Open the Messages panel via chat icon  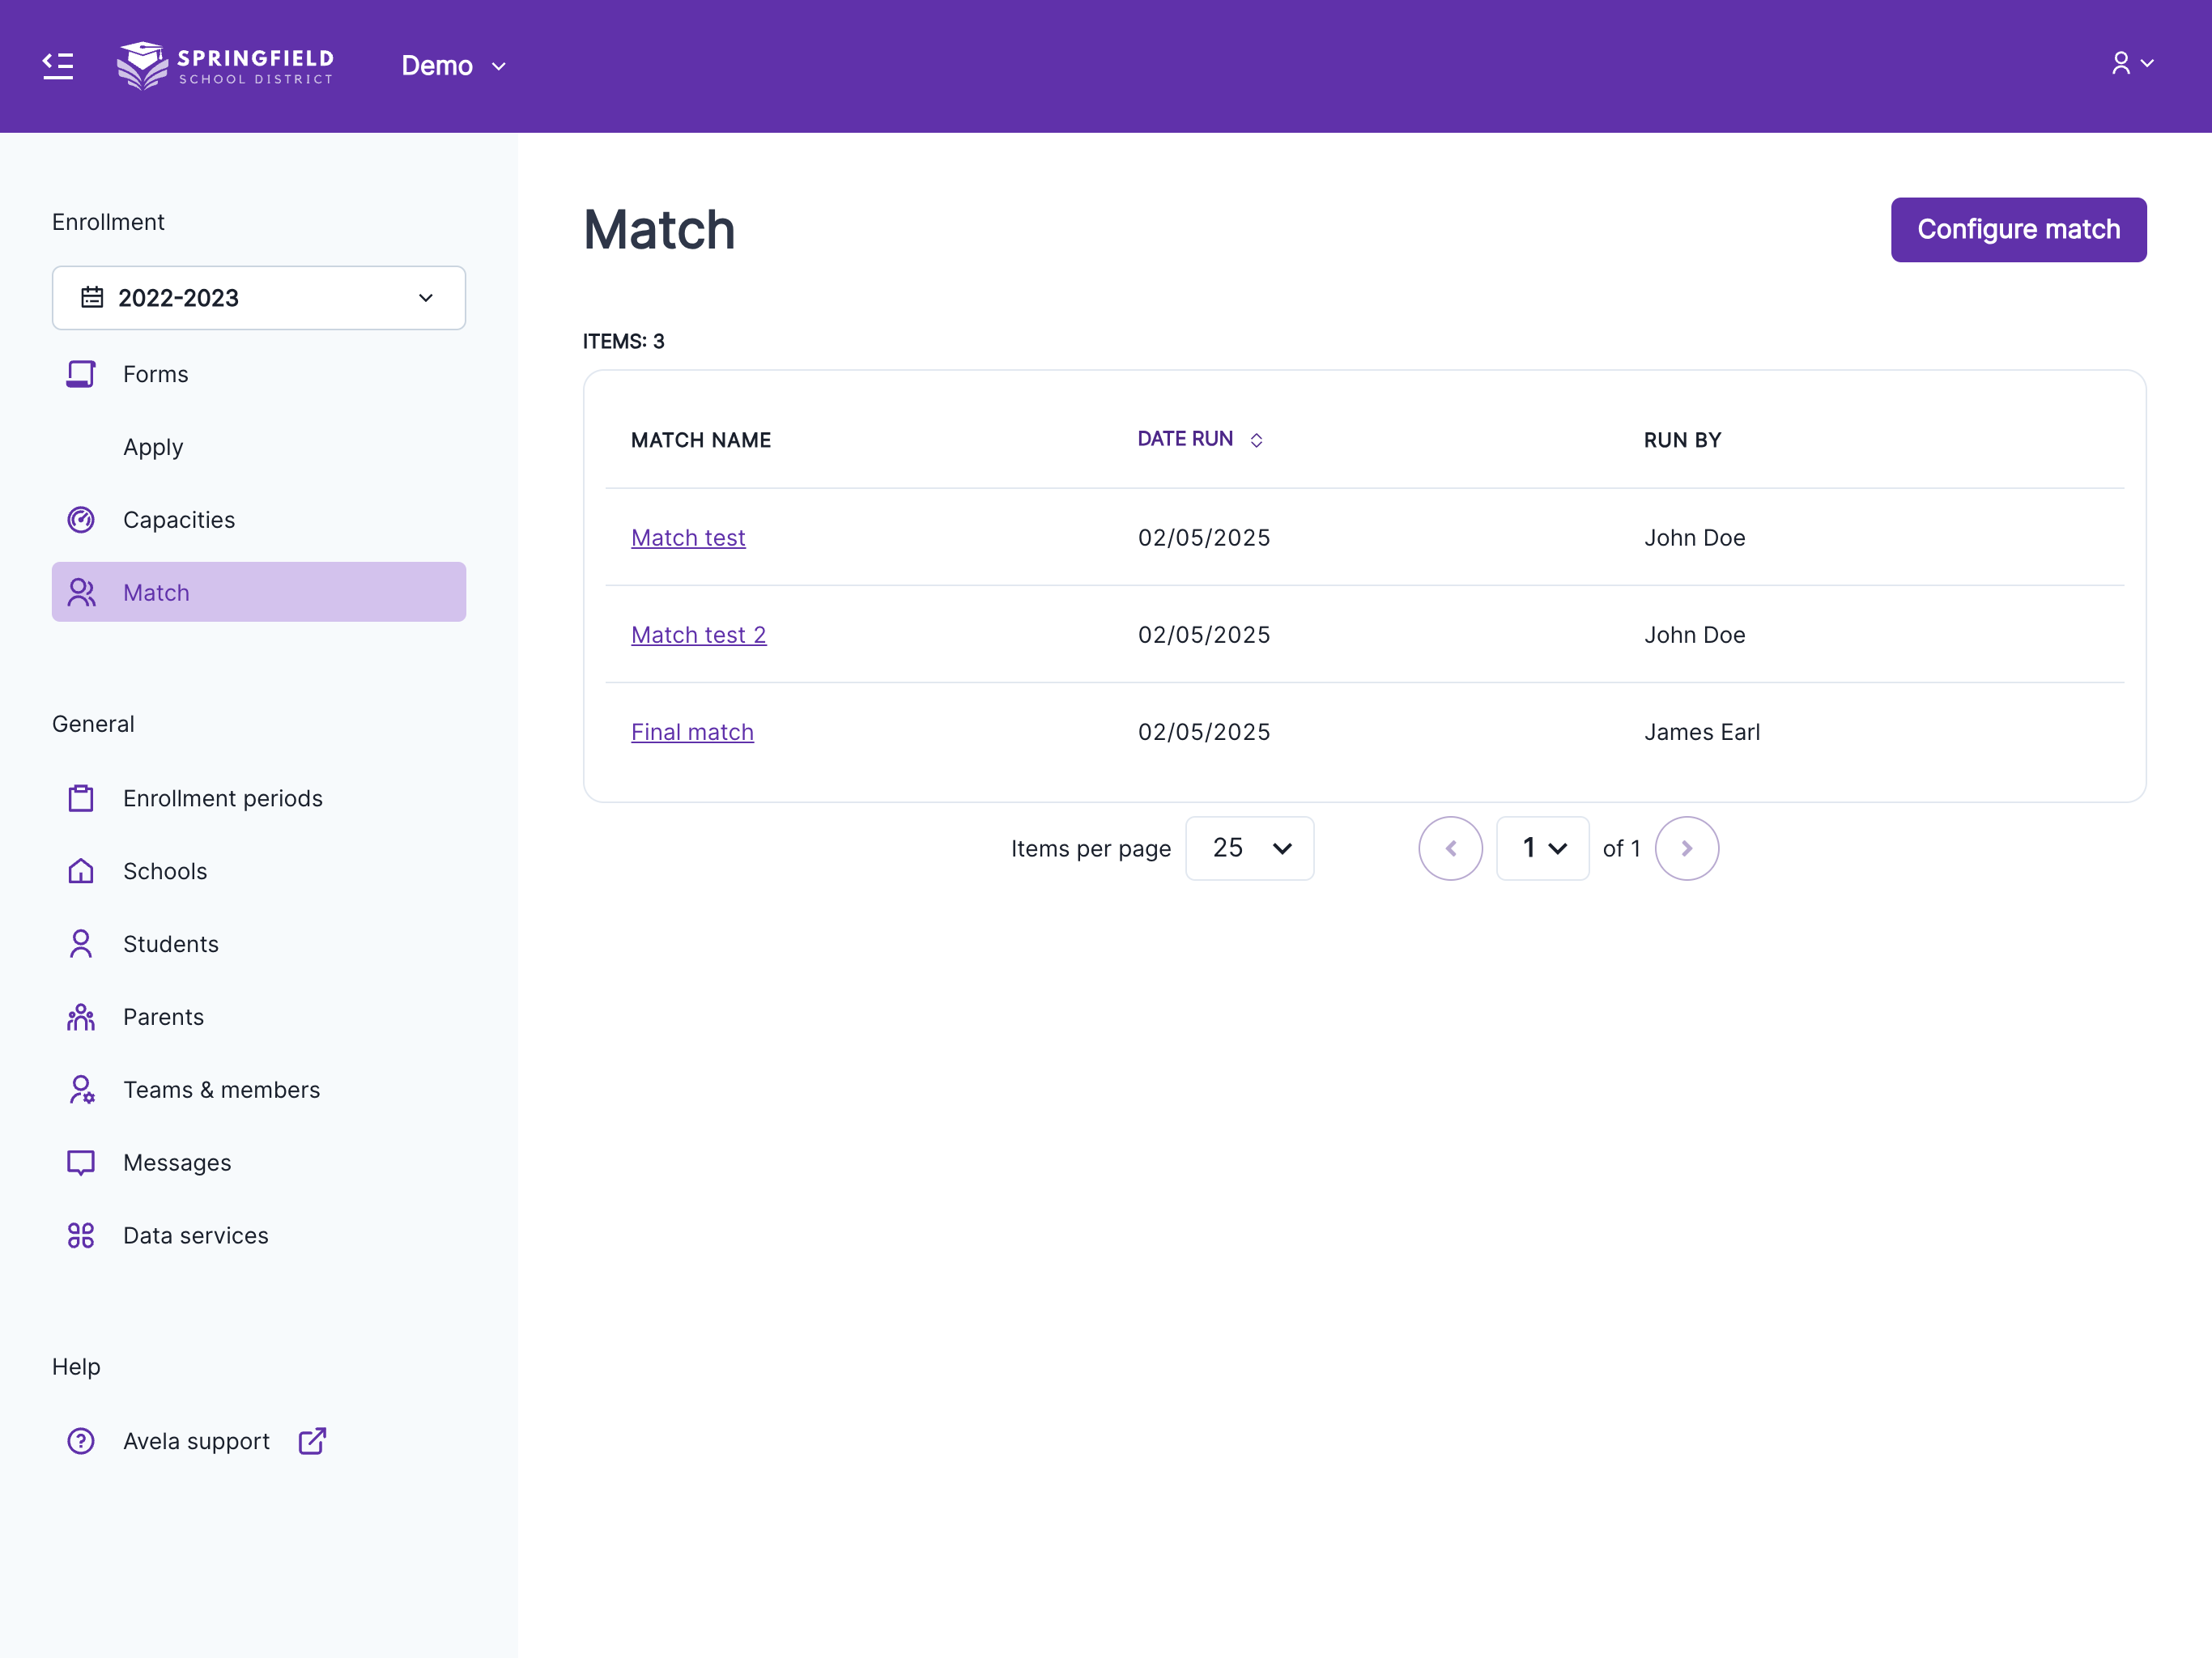(80, 1162)
